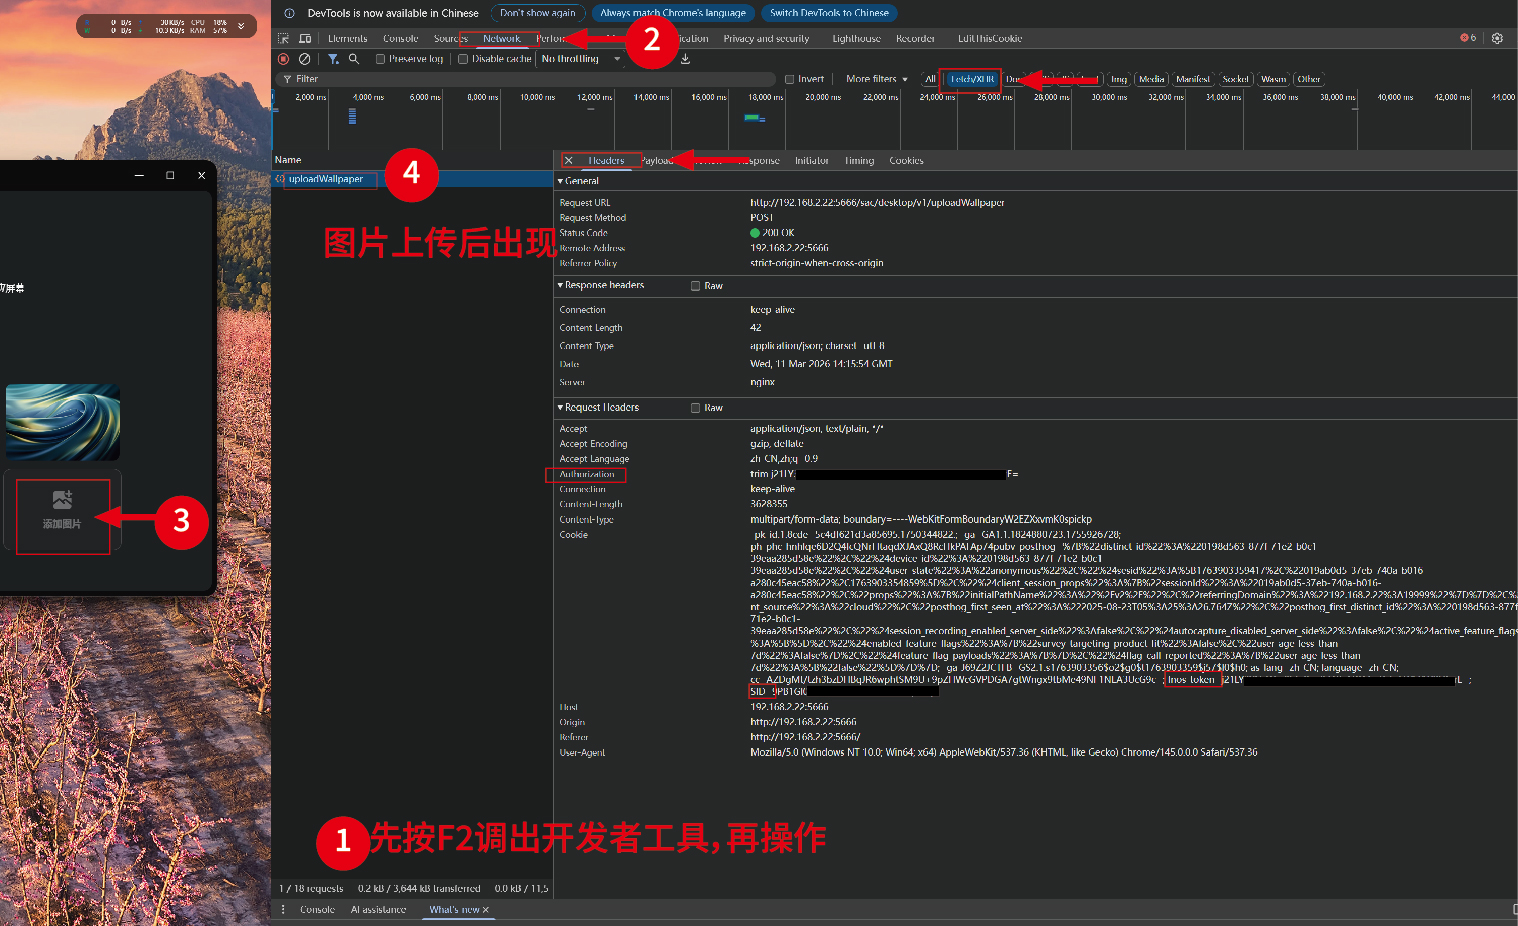Stop recording network log
Viewport: 1518px width, 926px height.
point(283,58)
